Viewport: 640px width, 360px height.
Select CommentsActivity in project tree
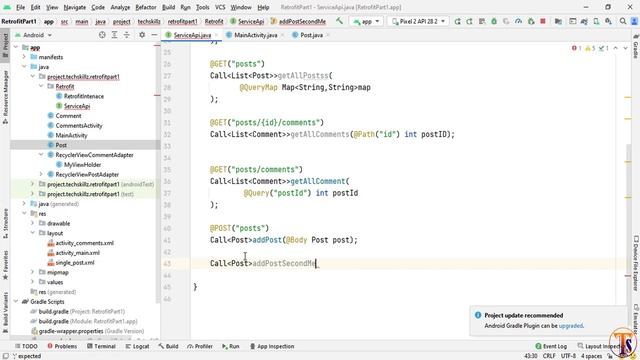79,126
